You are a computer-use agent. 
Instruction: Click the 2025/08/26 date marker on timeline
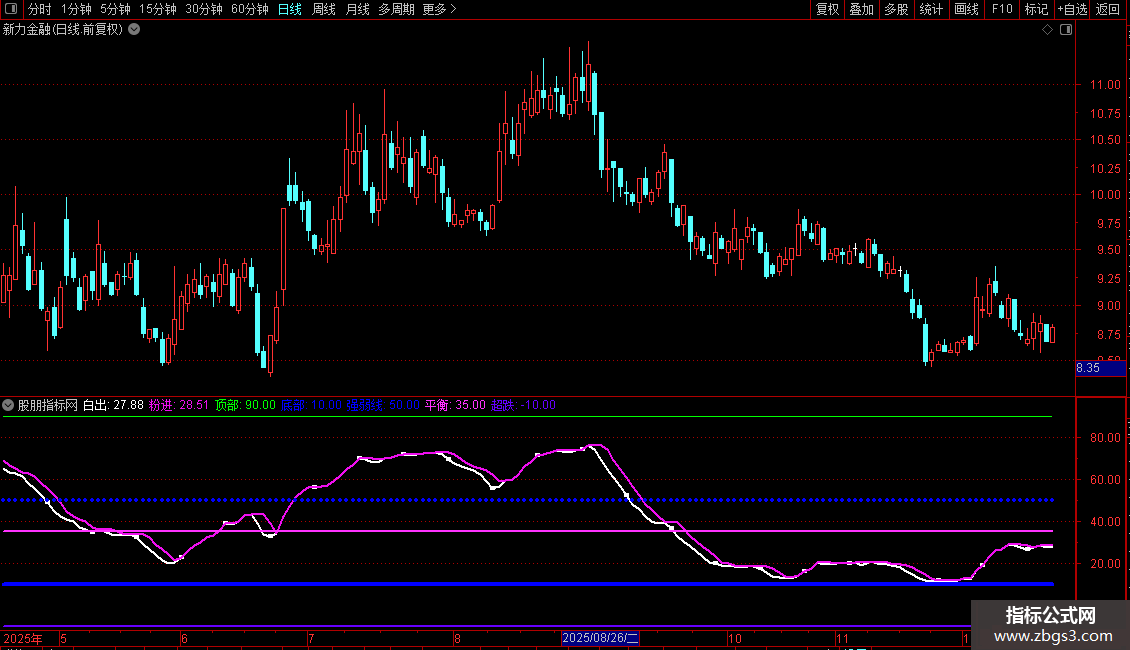600,638
